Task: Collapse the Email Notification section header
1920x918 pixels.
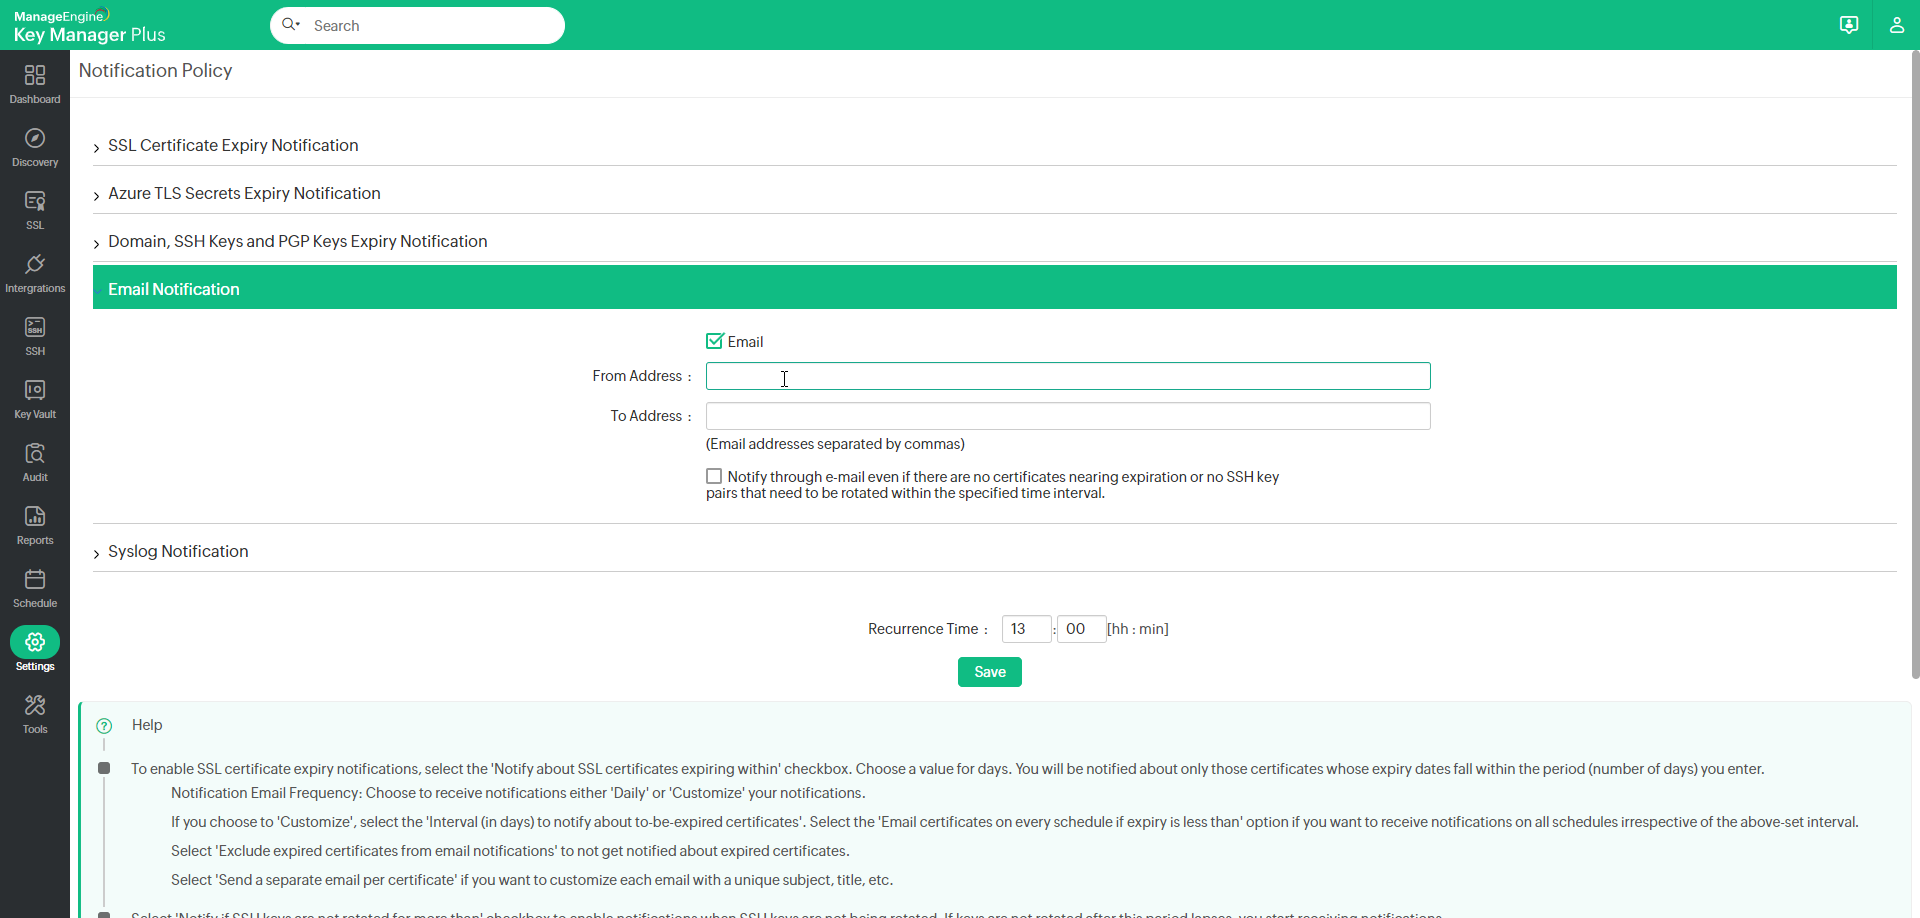Action: click(995, 288)
